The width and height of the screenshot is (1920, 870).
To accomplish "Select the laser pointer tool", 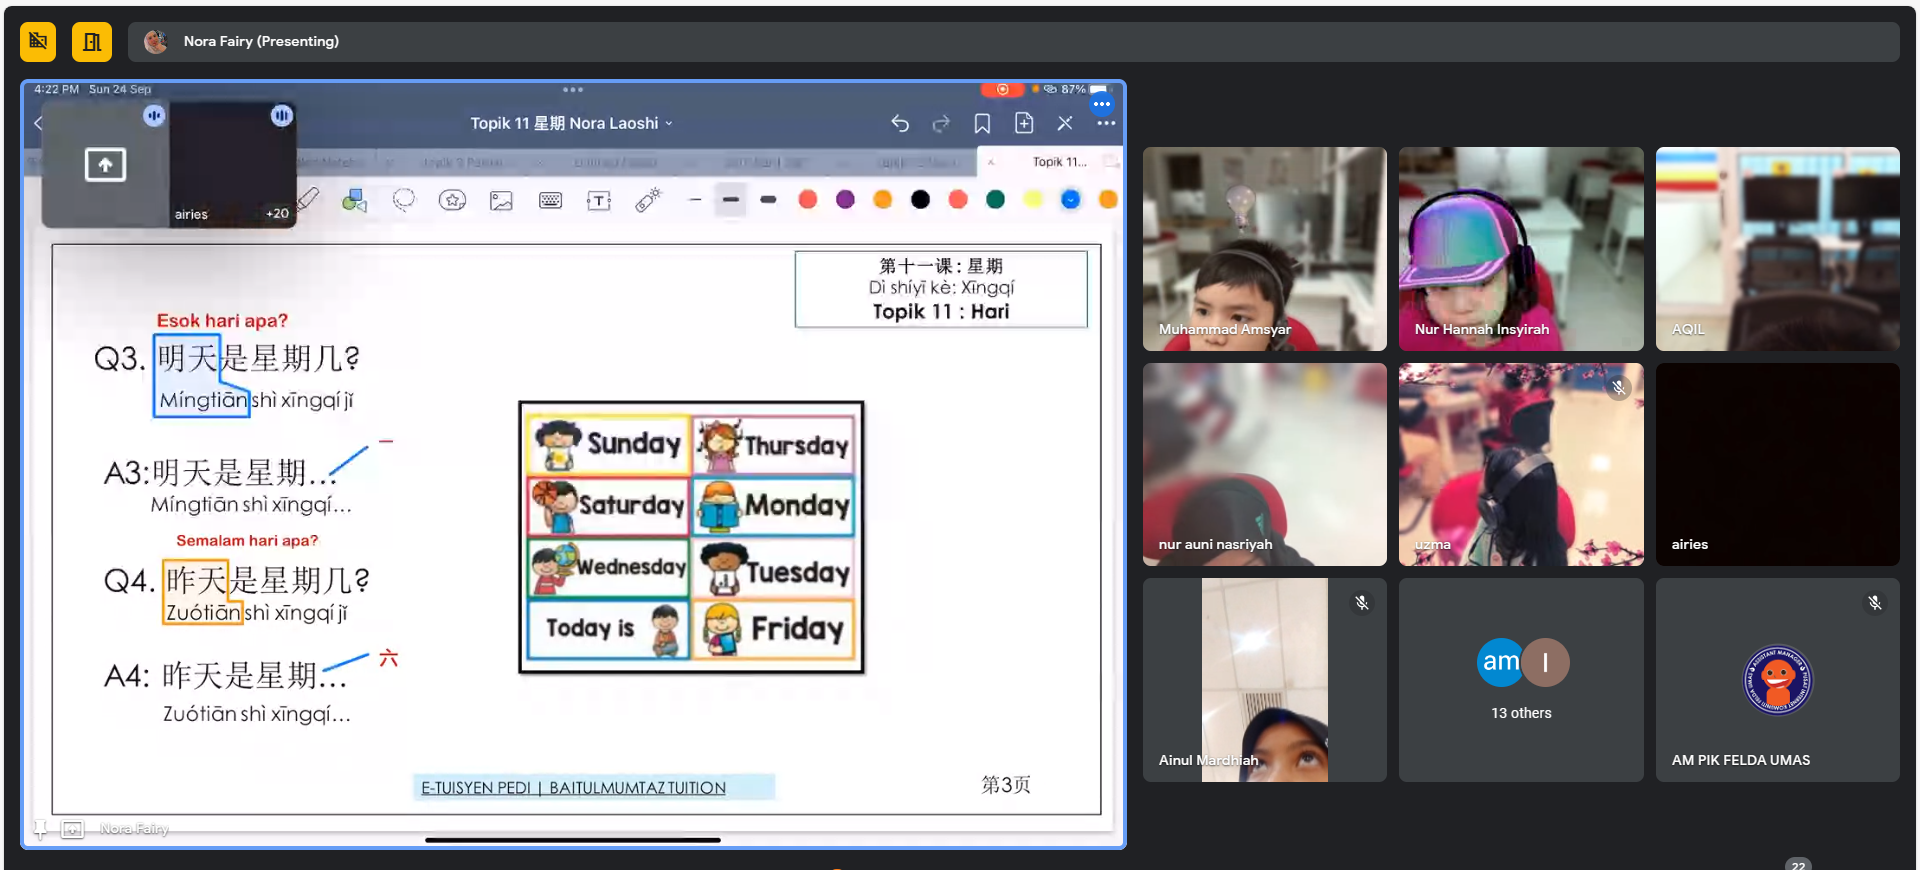I will point(648,200).
